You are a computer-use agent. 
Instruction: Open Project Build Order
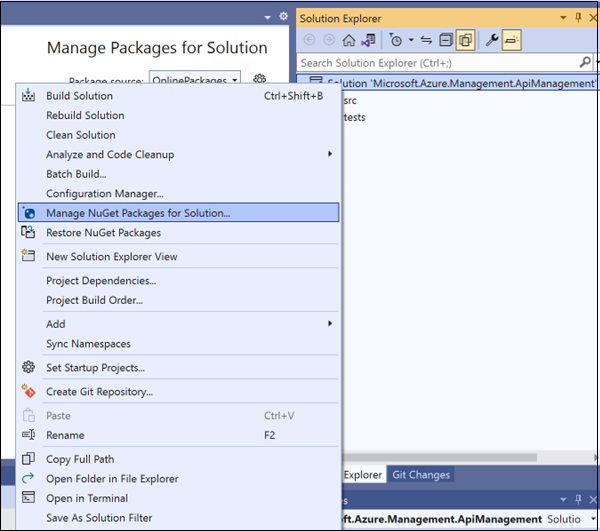click(178, 300)
